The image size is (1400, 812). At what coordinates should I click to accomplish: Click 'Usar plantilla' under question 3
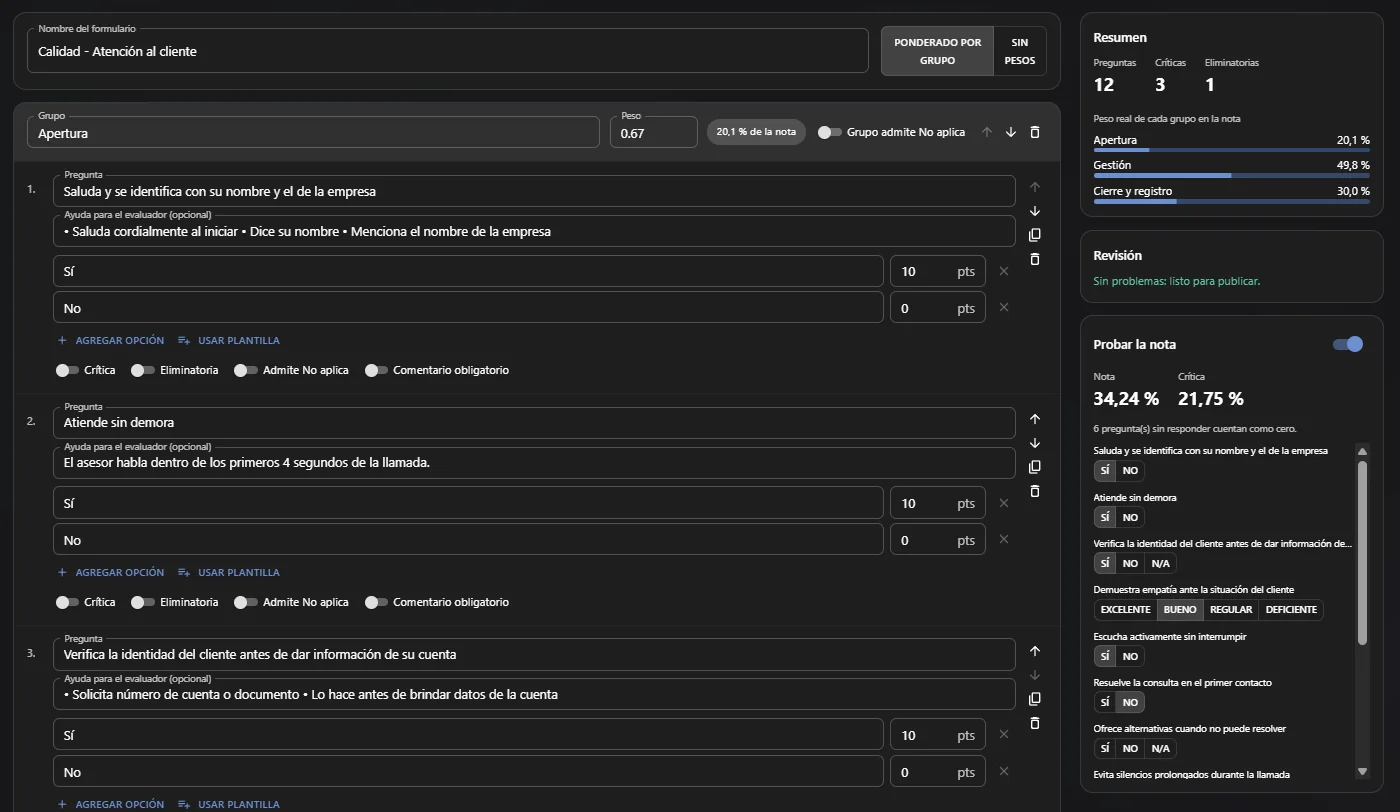[x=229, y=804]
